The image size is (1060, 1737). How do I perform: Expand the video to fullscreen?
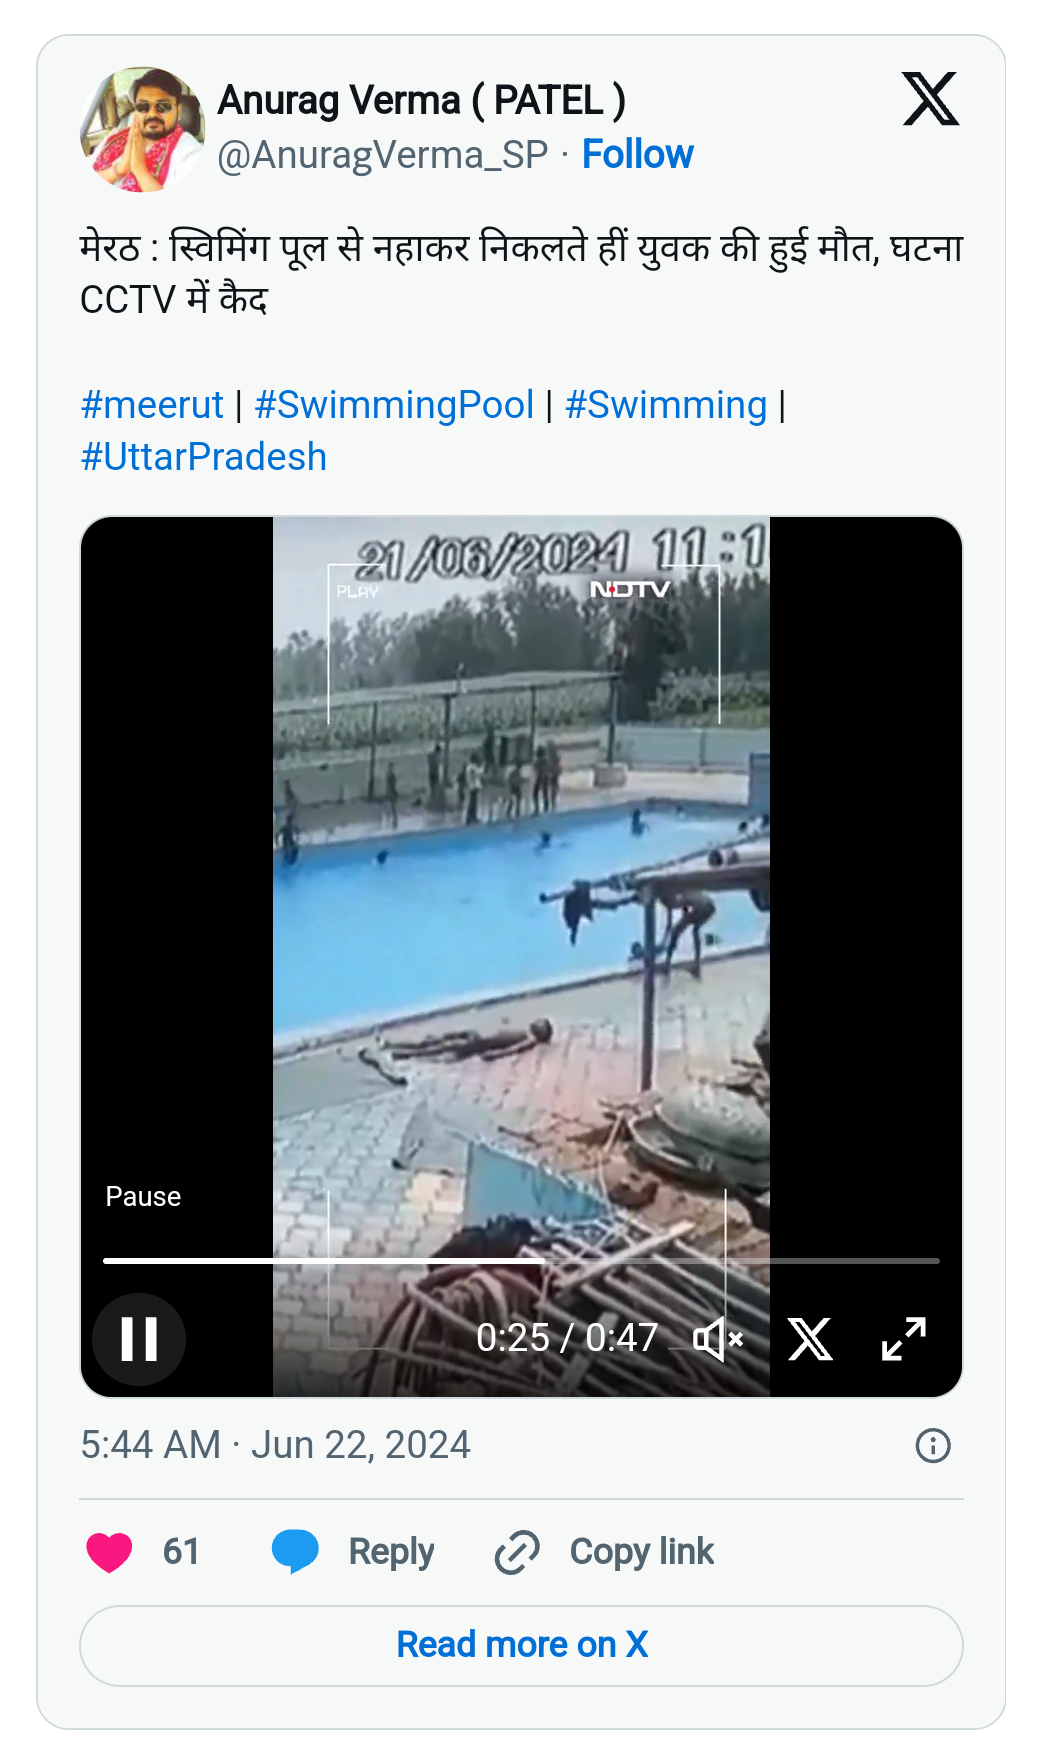pos(904,1339)
